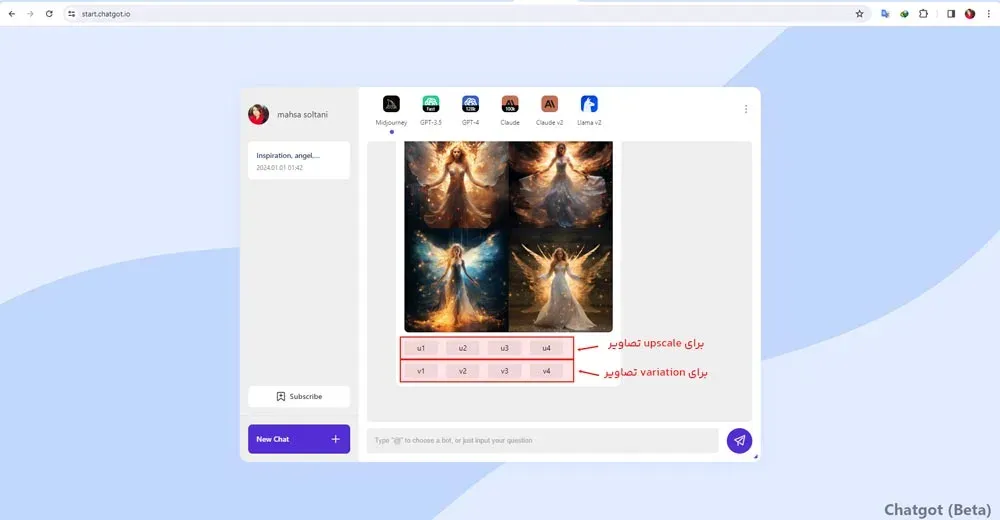1000x520 pixels.
Task: View site information icon in address bar
Action: click(x=71, y=13)
